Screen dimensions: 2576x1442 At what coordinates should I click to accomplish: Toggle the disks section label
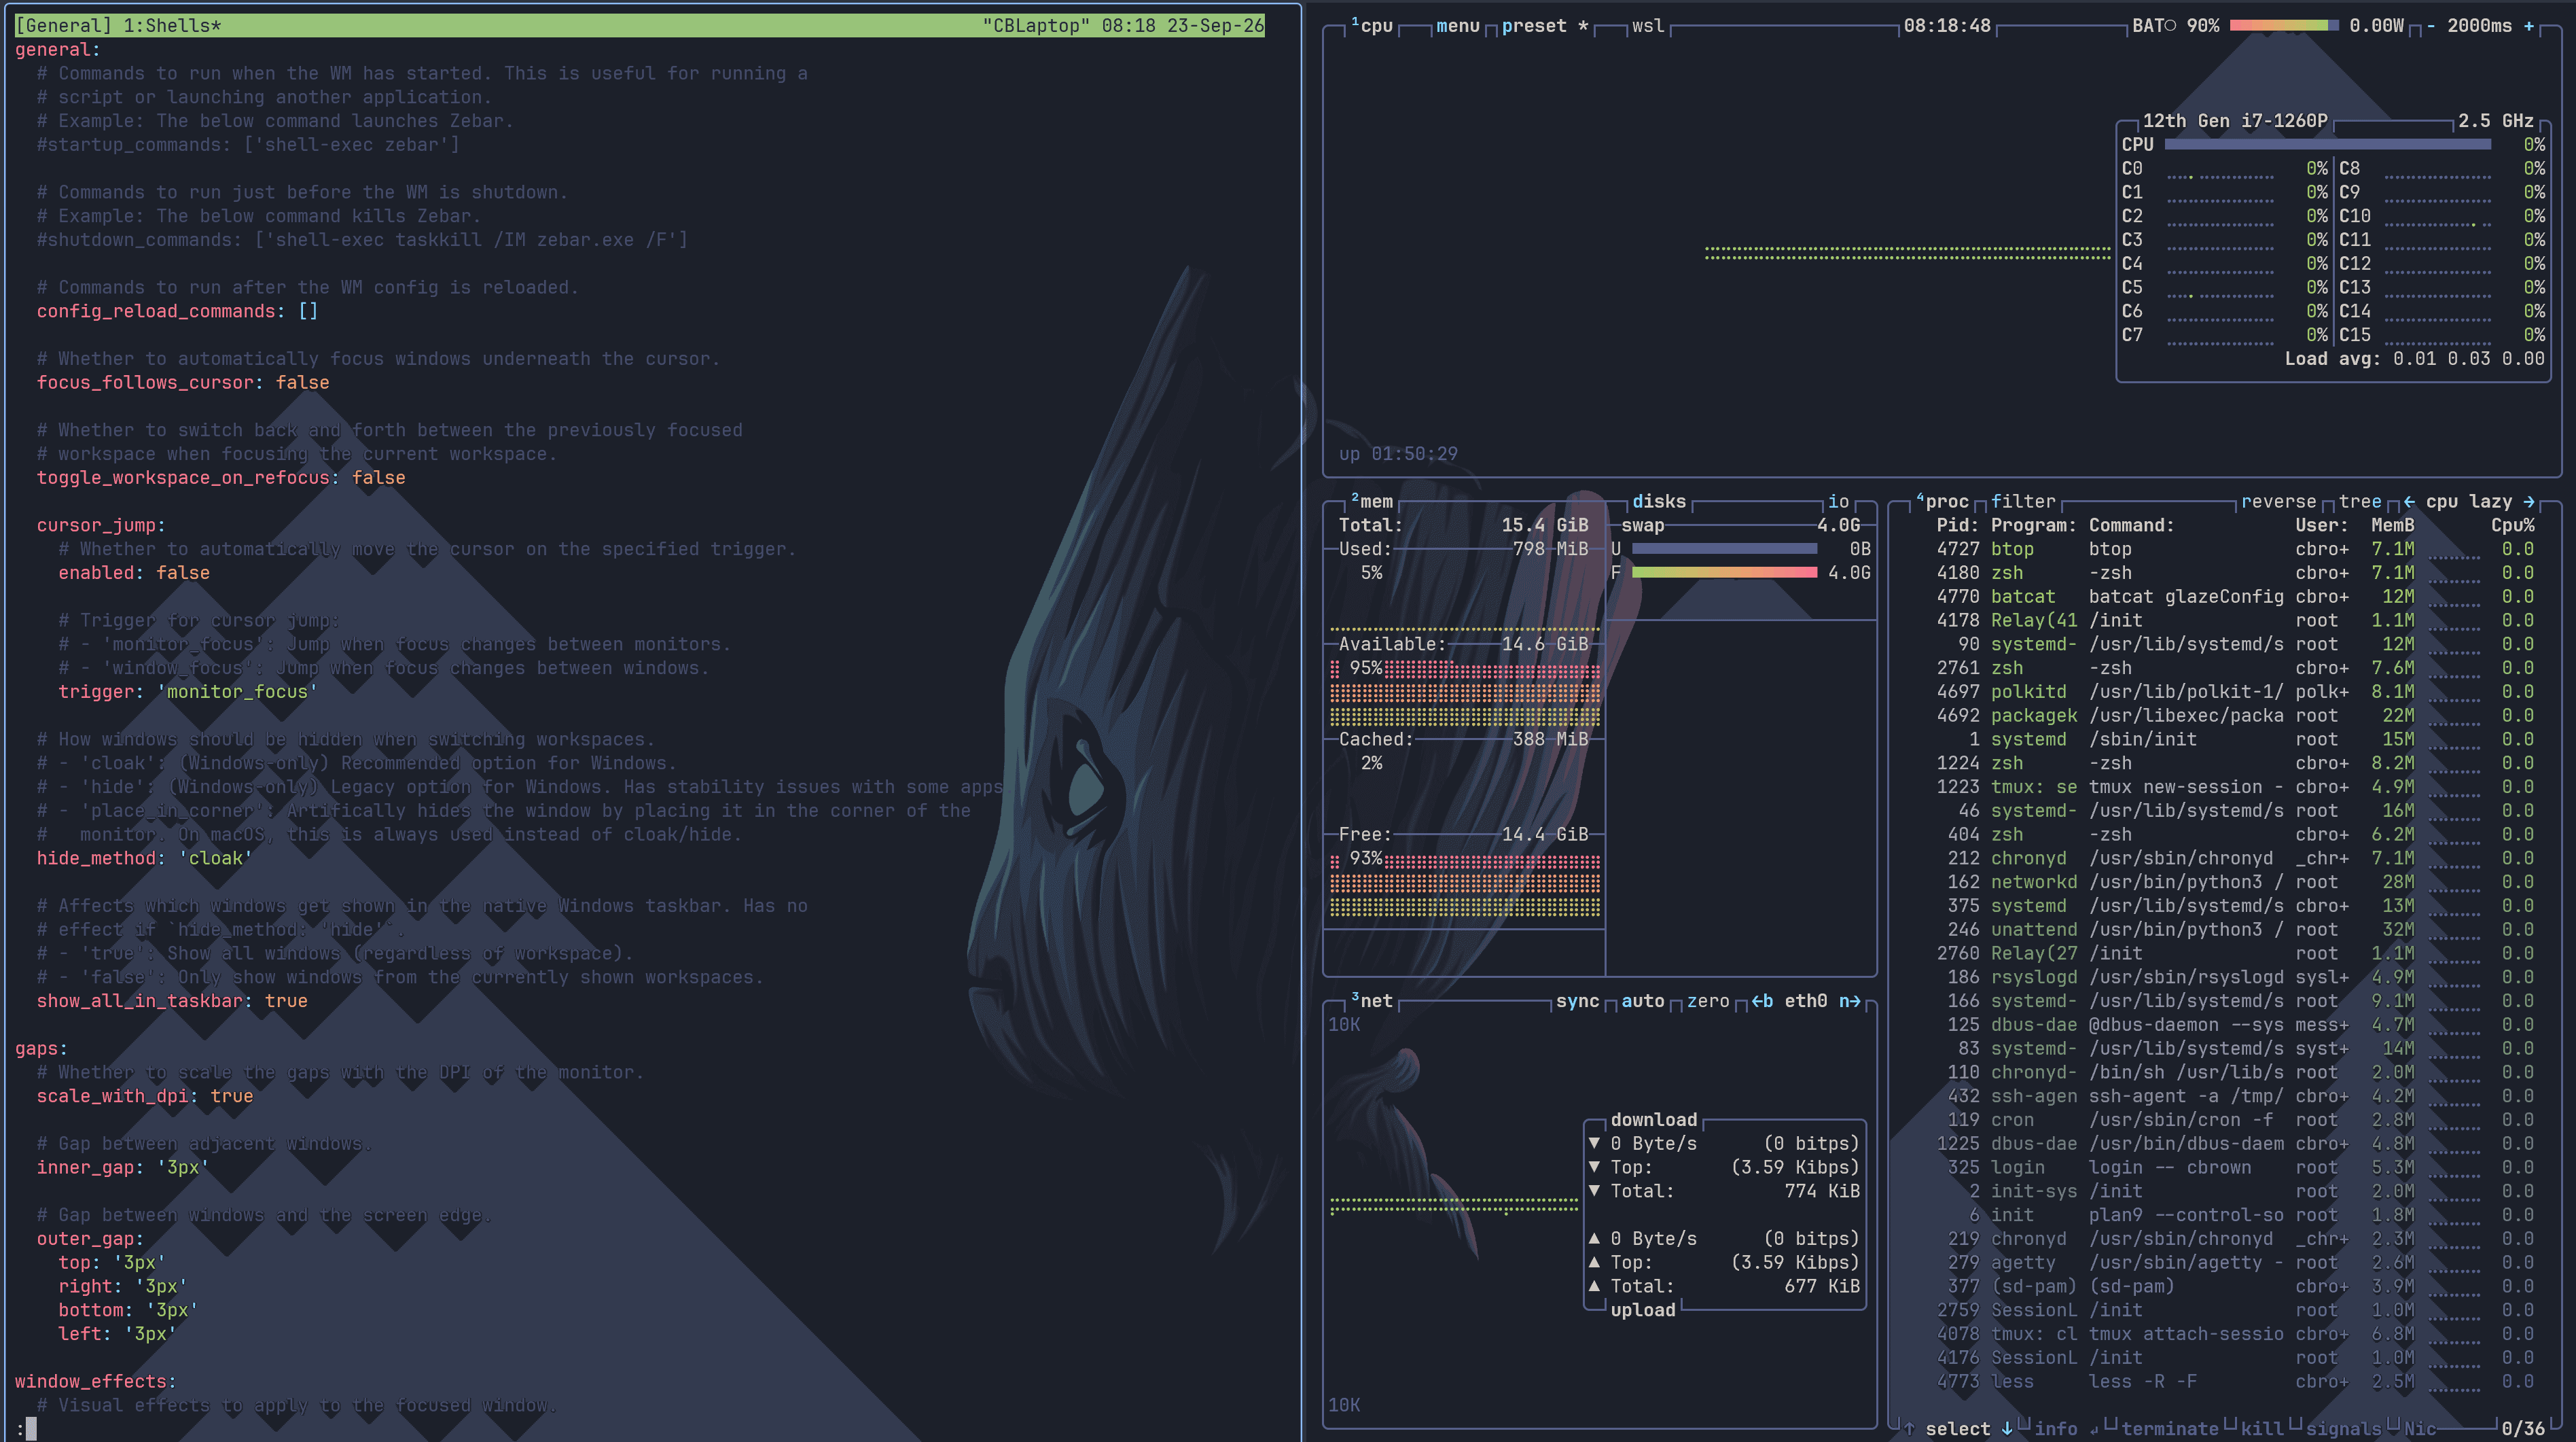[x=1659, y=501]
